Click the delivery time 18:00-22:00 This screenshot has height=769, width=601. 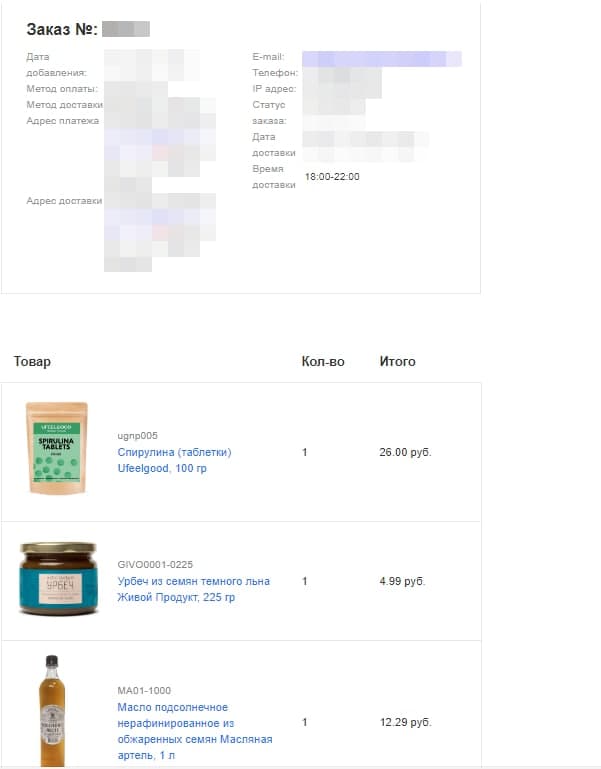(x=332, y=177)
